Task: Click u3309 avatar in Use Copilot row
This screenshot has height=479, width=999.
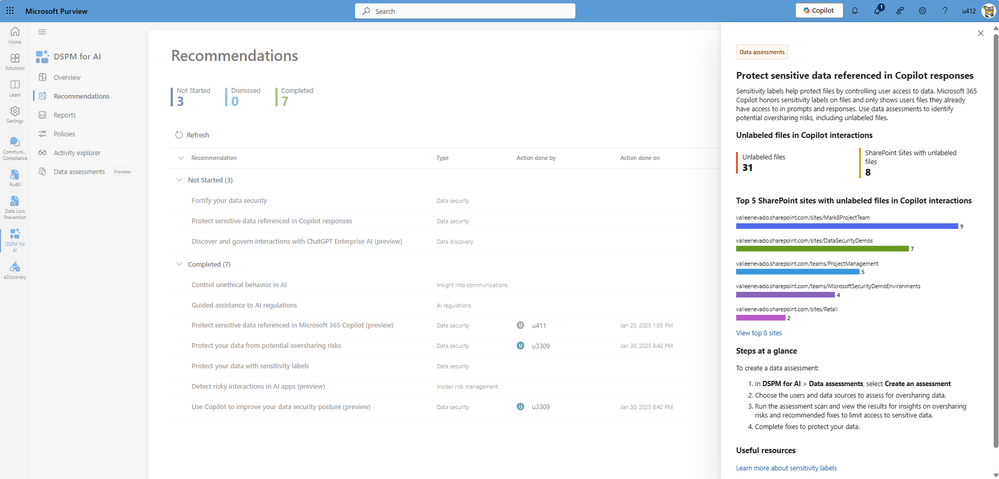Action: 521,406
